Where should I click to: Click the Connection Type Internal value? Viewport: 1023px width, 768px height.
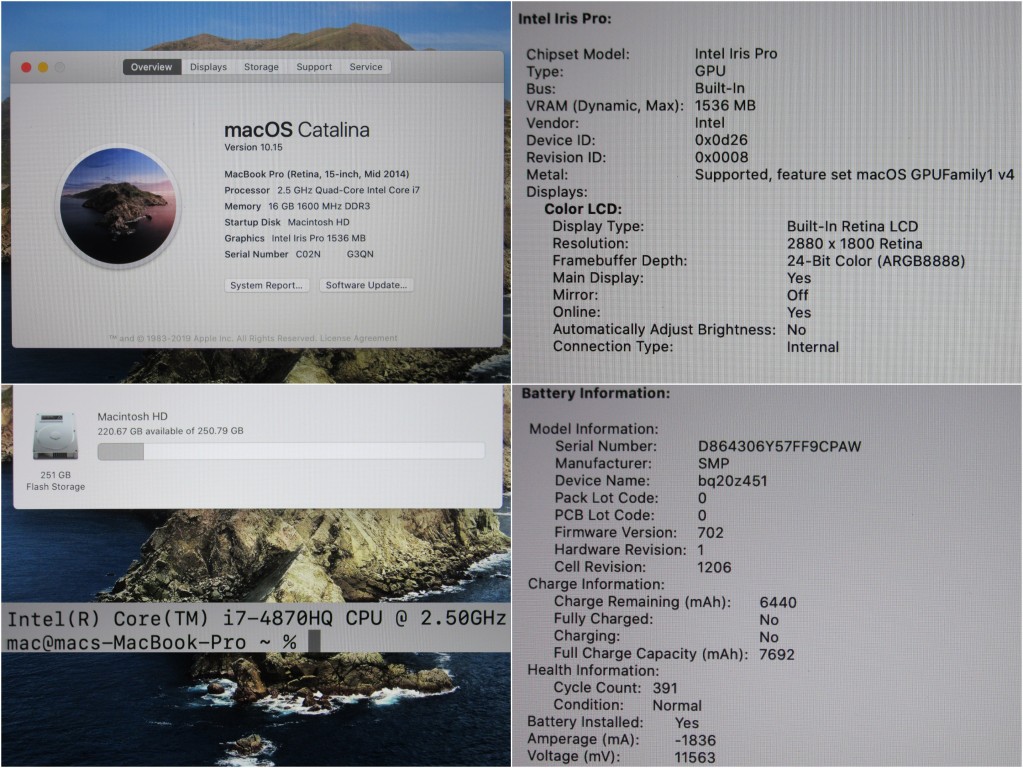(x=812, y=347)
